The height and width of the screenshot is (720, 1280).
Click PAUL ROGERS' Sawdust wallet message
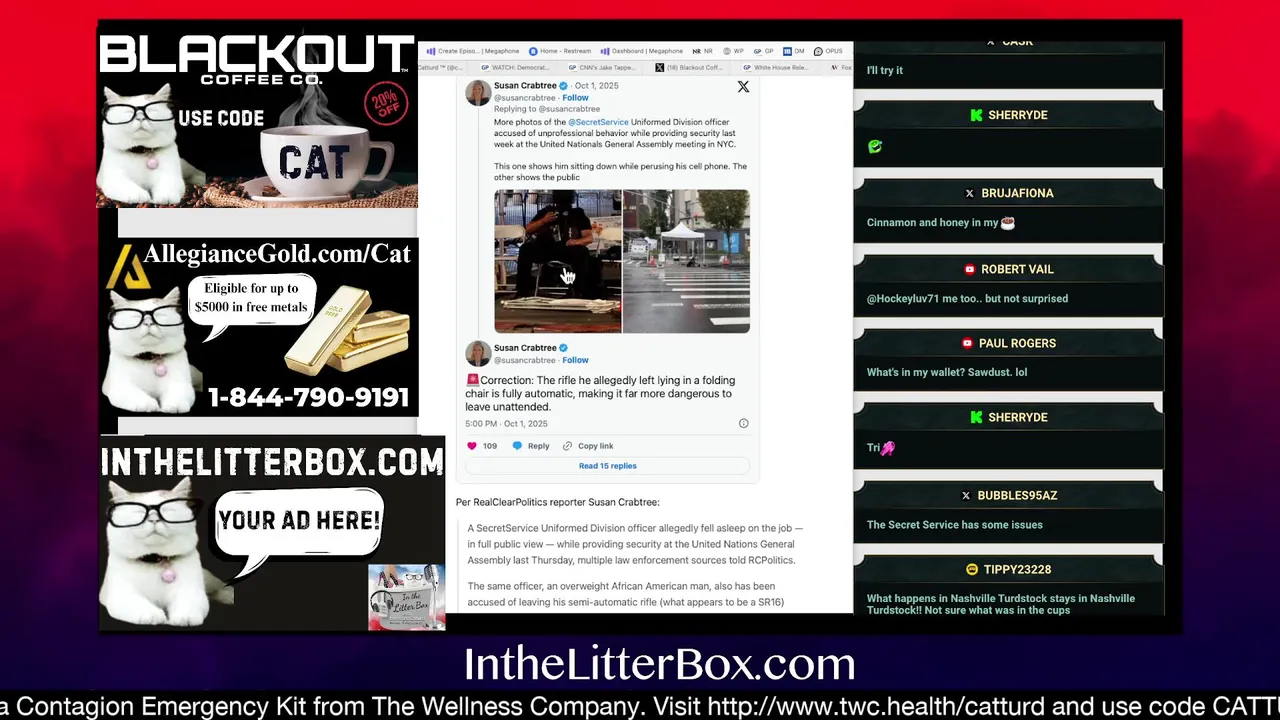click(x=947, y=372)
